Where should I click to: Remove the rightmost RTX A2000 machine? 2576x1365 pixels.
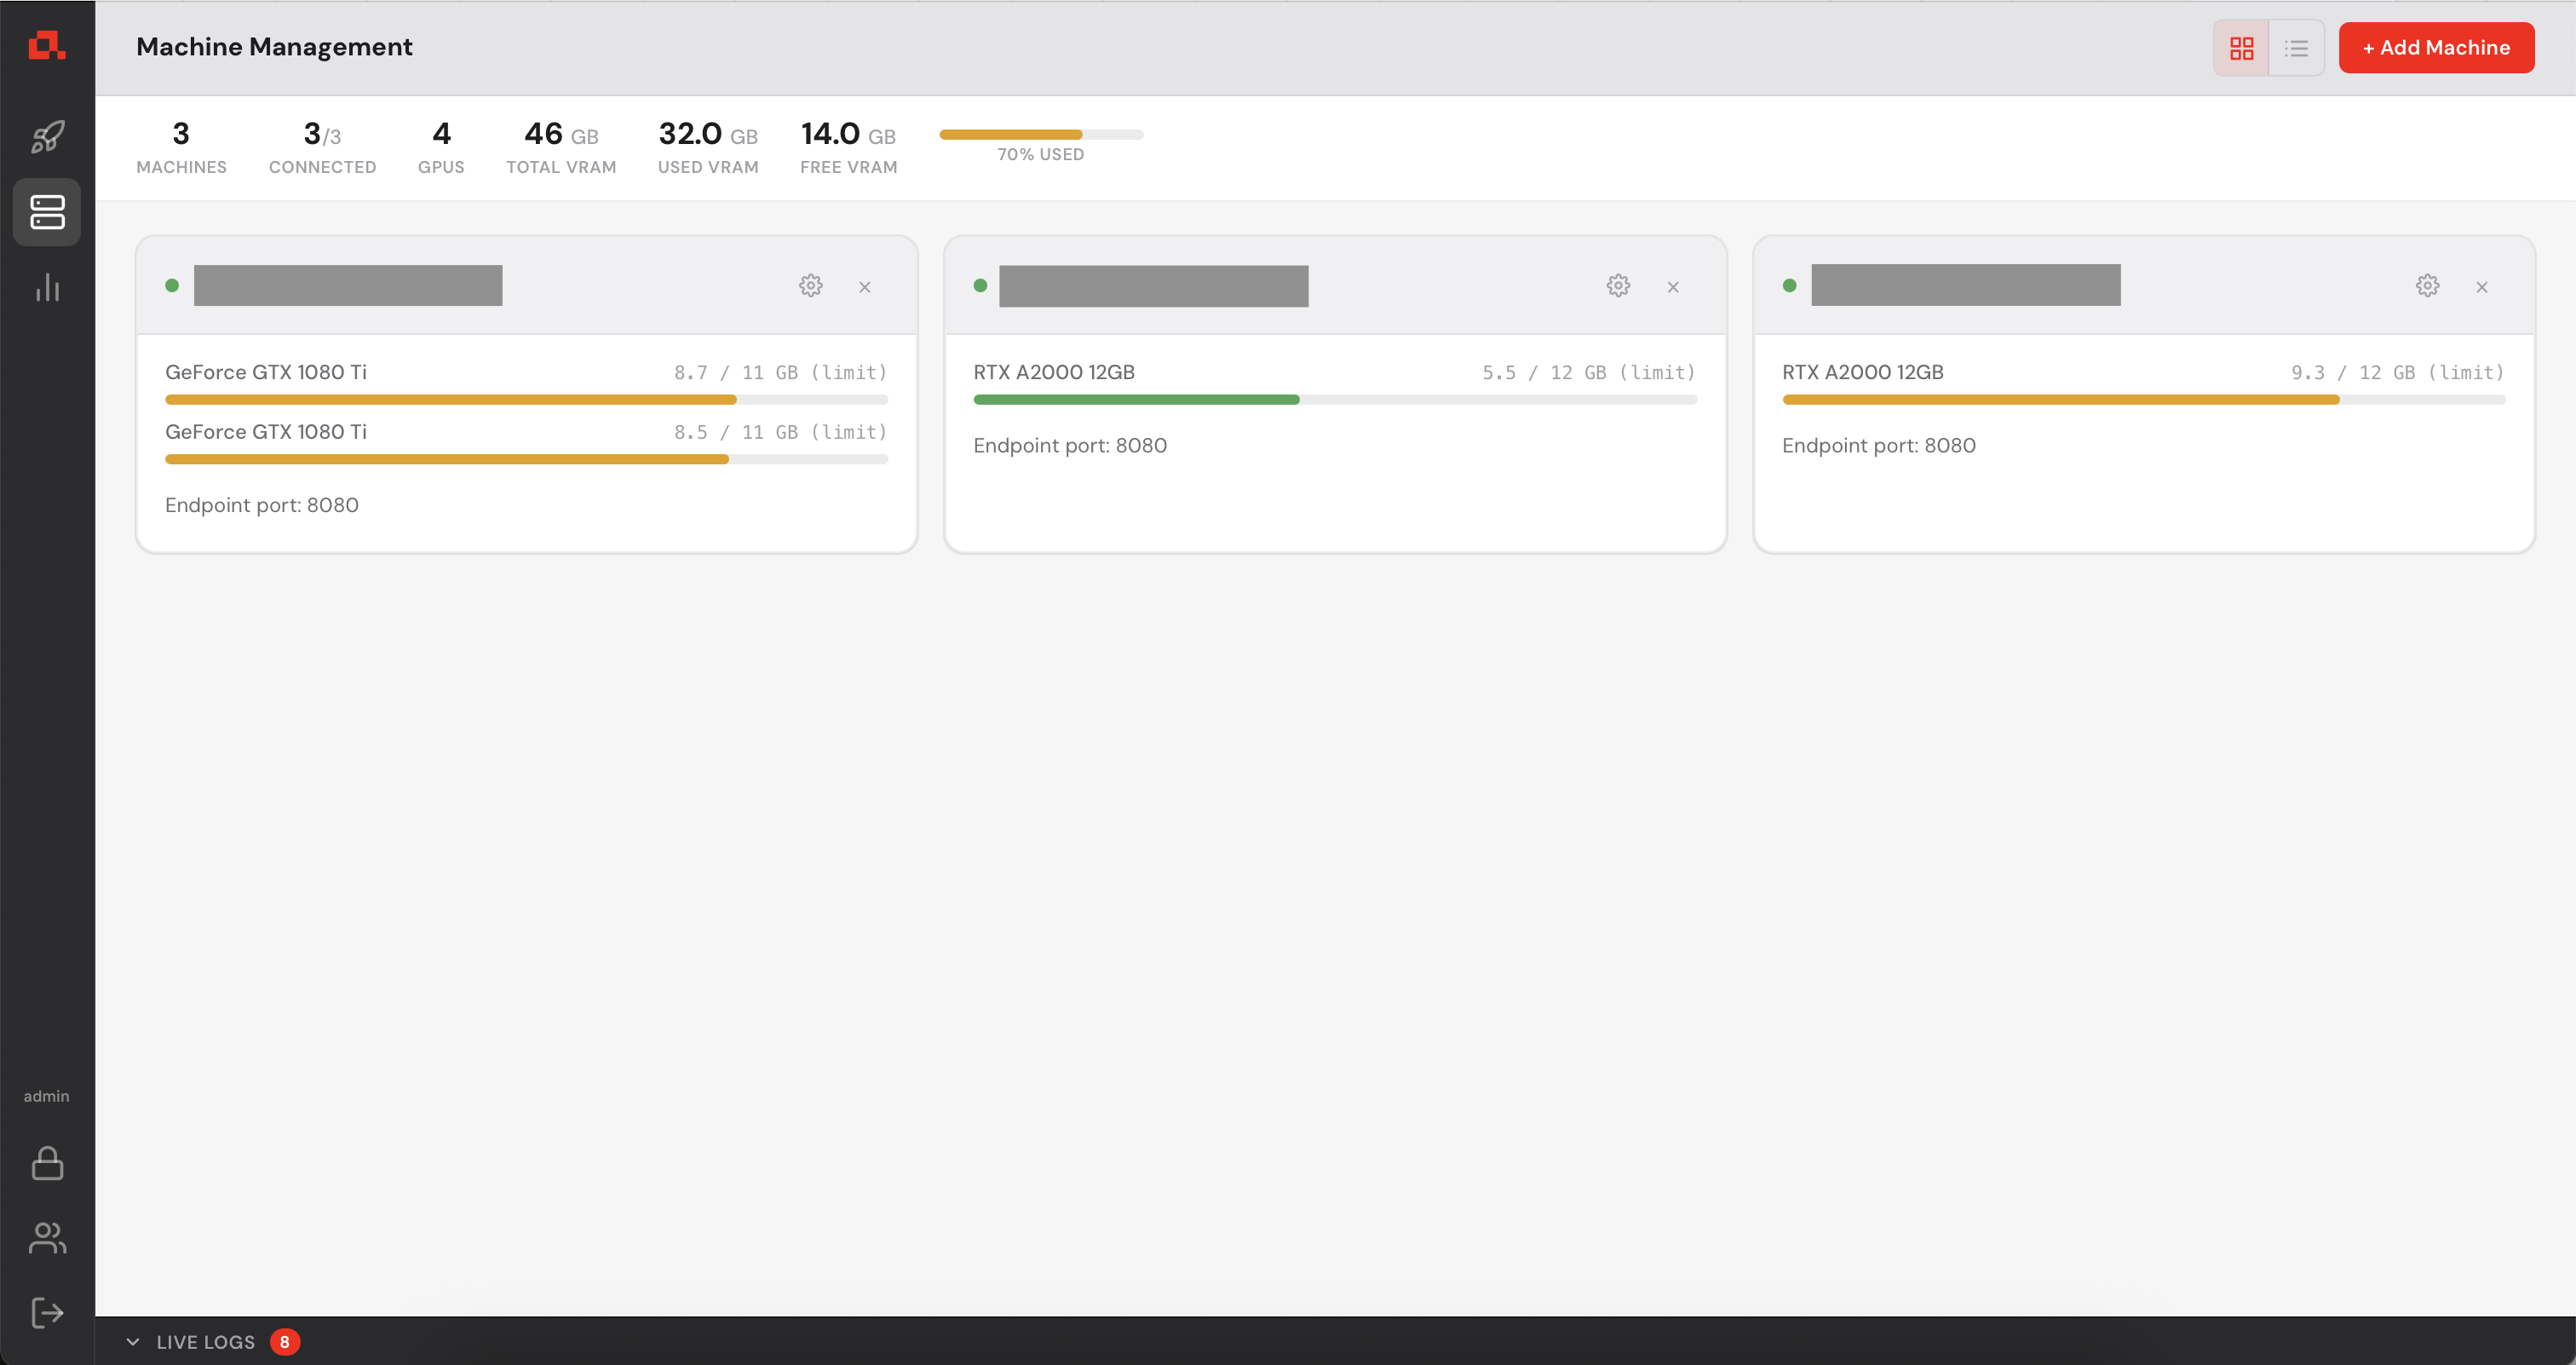[x=2482, y=287]
